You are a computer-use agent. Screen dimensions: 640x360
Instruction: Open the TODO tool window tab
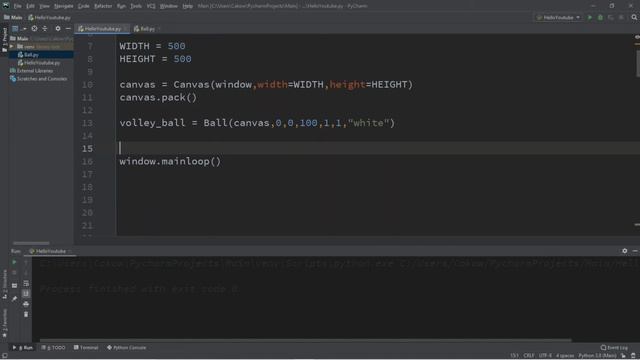53,347
